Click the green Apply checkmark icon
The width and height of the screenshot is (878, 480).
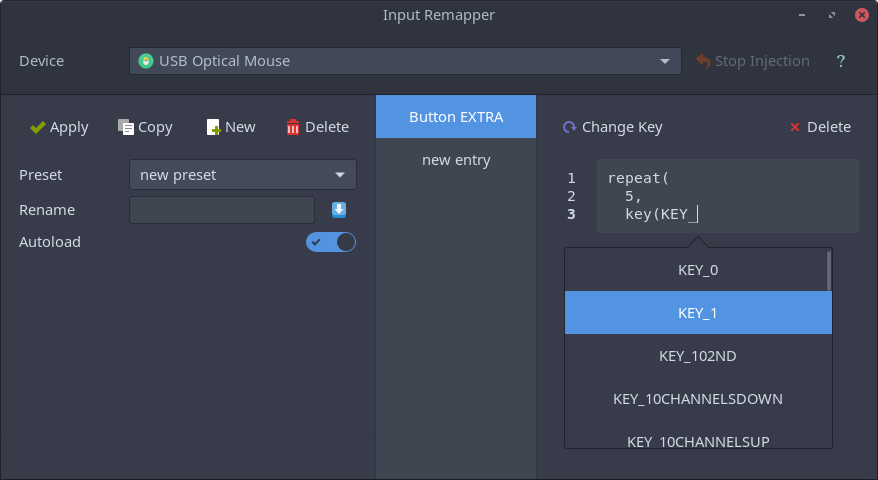point(38,128)
